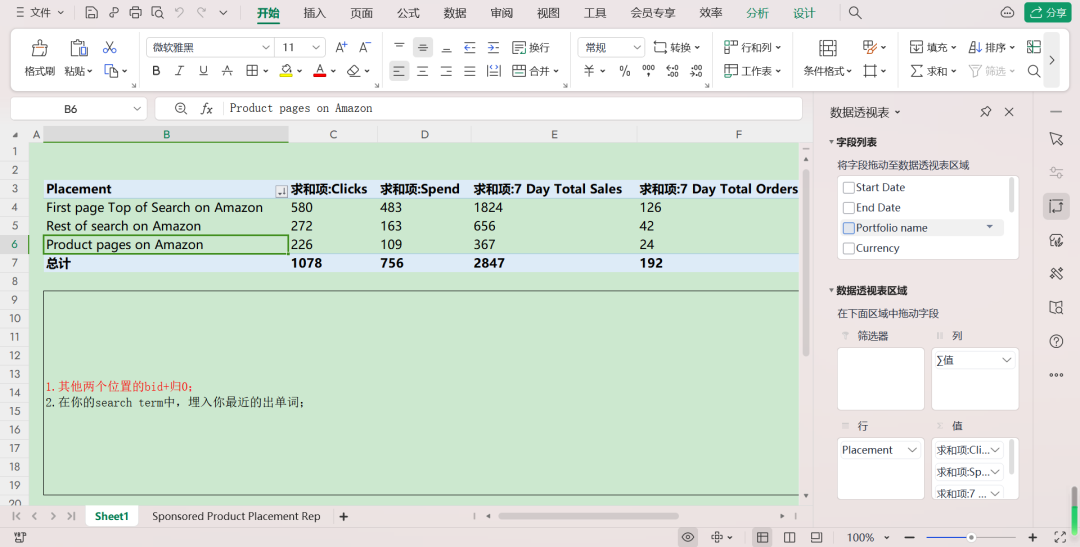The image size is (1080, 547).
Task: Expand the Name Box dropdown
Action: pyautogui.click(x=136, y=109)
